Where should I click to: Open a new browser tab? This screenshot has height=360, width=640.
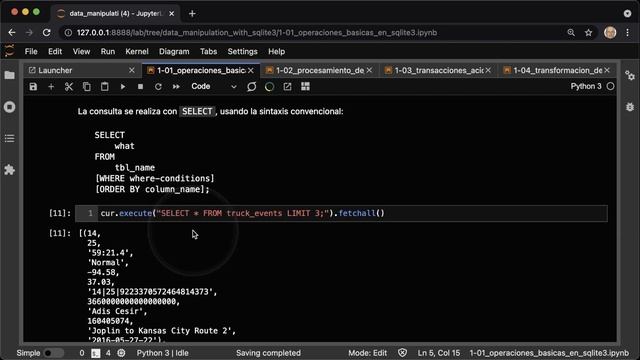192,13
